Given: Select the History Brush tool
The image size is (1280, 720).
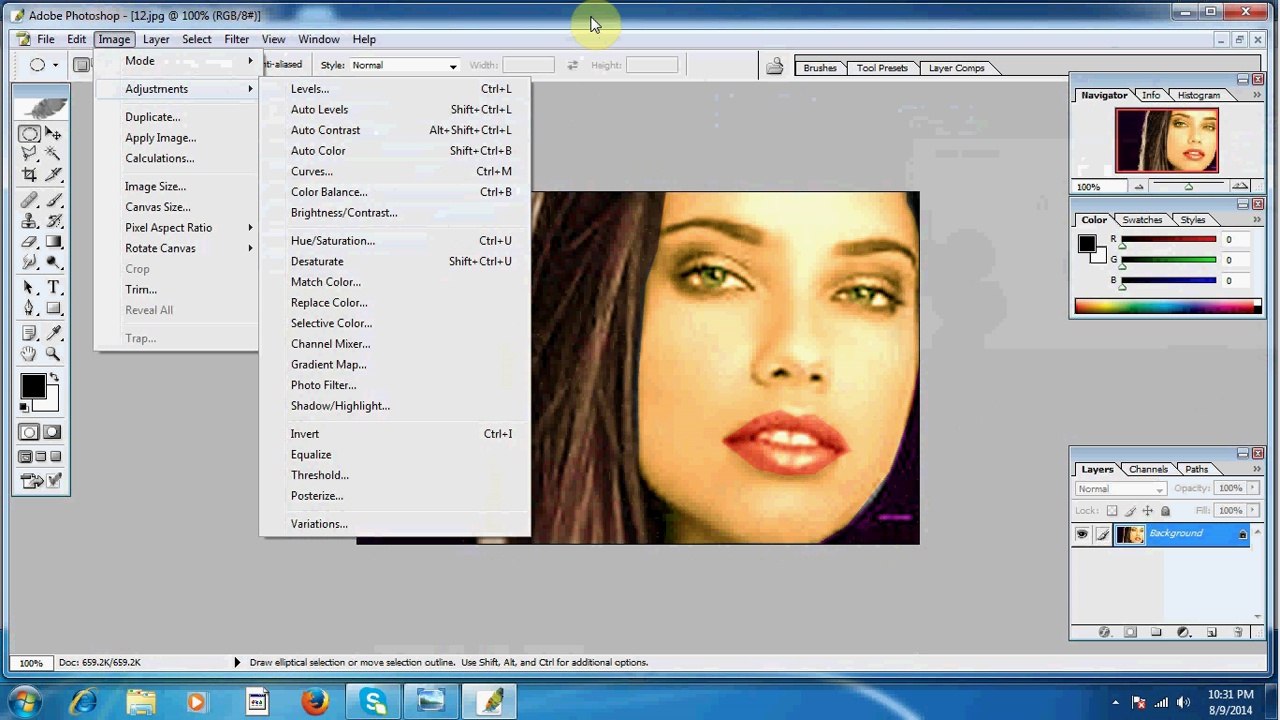Looking at the screenshot, I should [53, 221].
